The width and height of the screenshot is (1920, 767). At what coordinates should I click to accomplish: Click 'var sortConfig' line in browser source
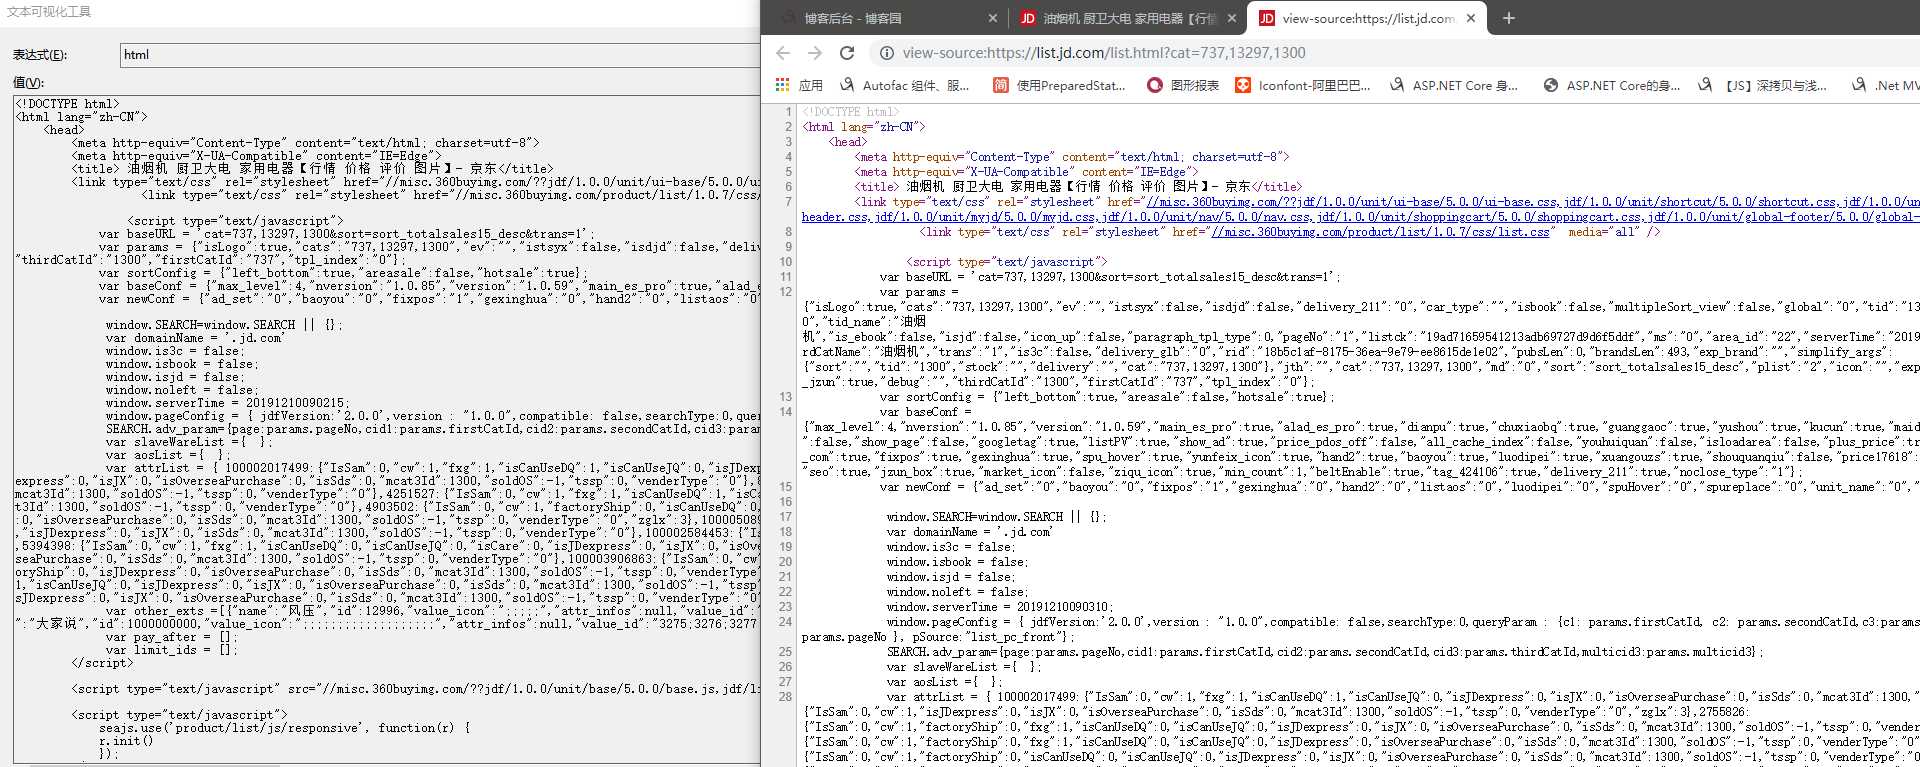[x=1107, y=397]
